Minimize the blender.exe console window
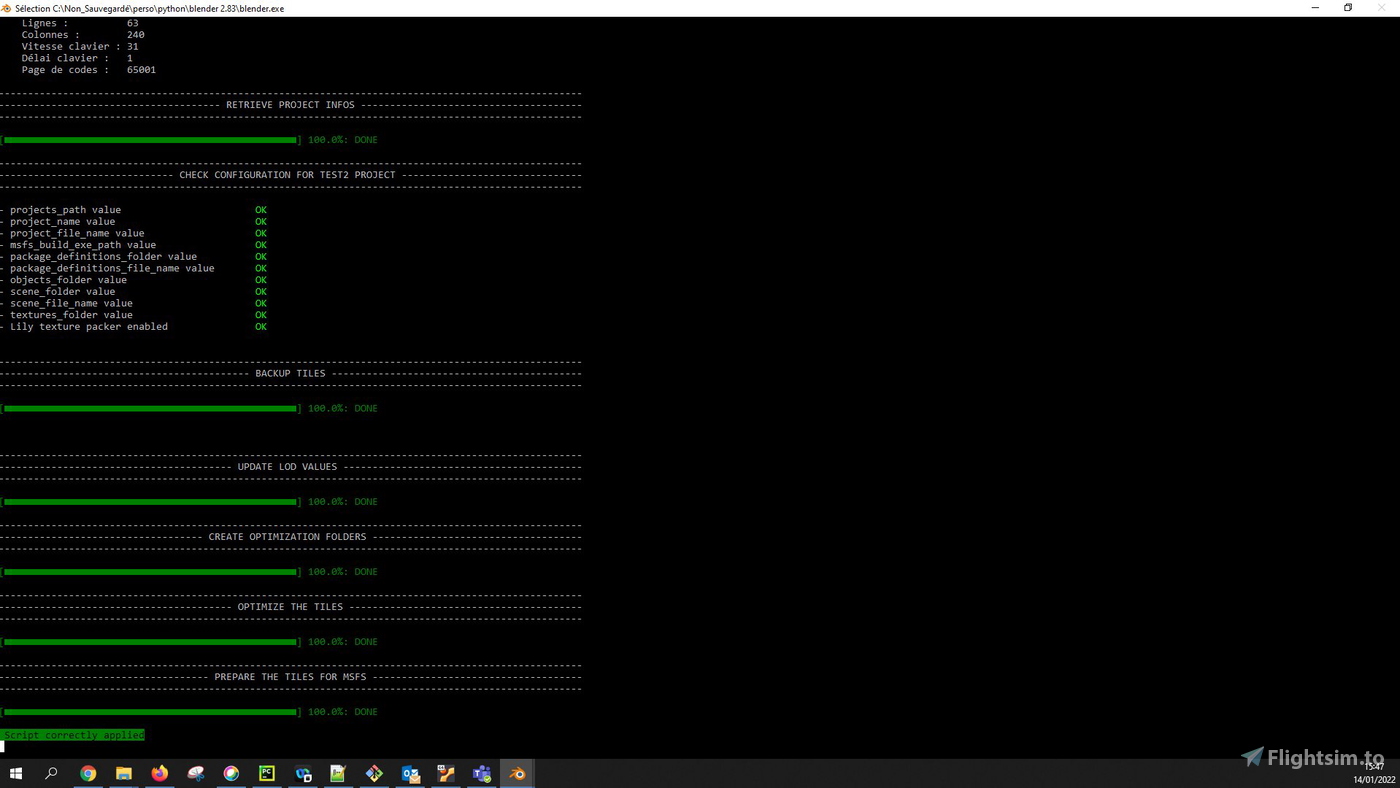The width and height of the screenshot is (1400, 788). 1315,8
